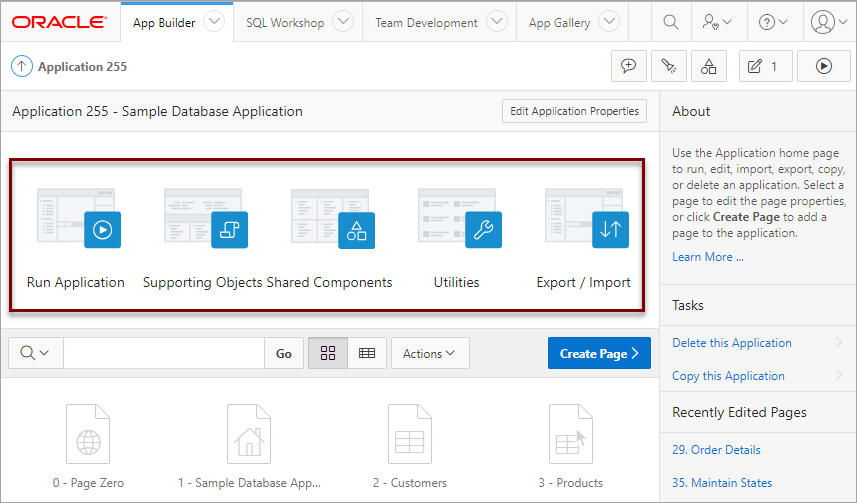This screenshot has height=503, width=857.
Task: Click the Application 255 breadcrumb title
Action: coord(83,67)
